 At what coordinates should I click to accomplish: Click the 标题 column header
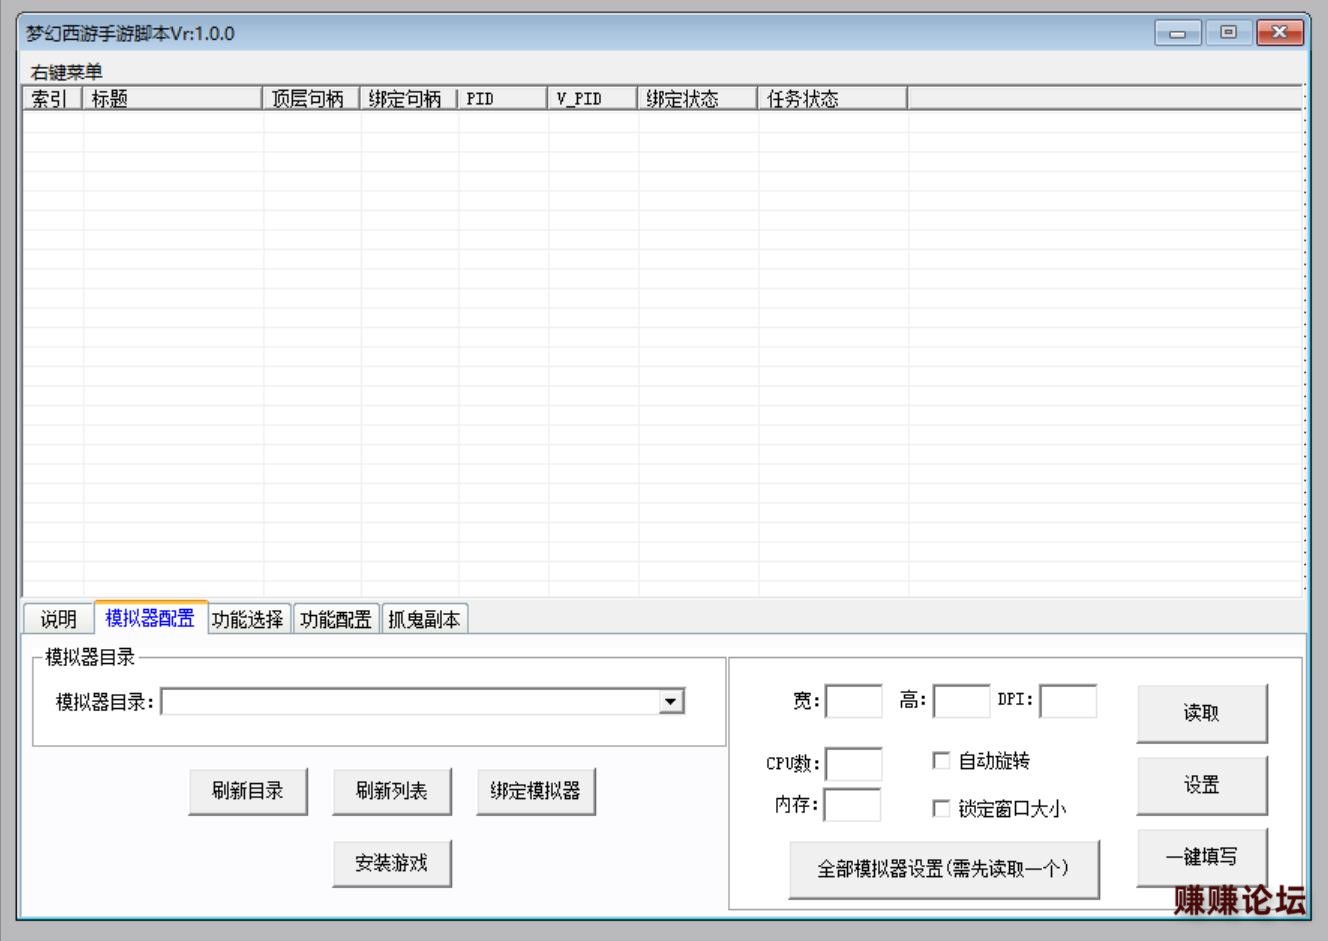pyautogui.click(x=173, y=99)
